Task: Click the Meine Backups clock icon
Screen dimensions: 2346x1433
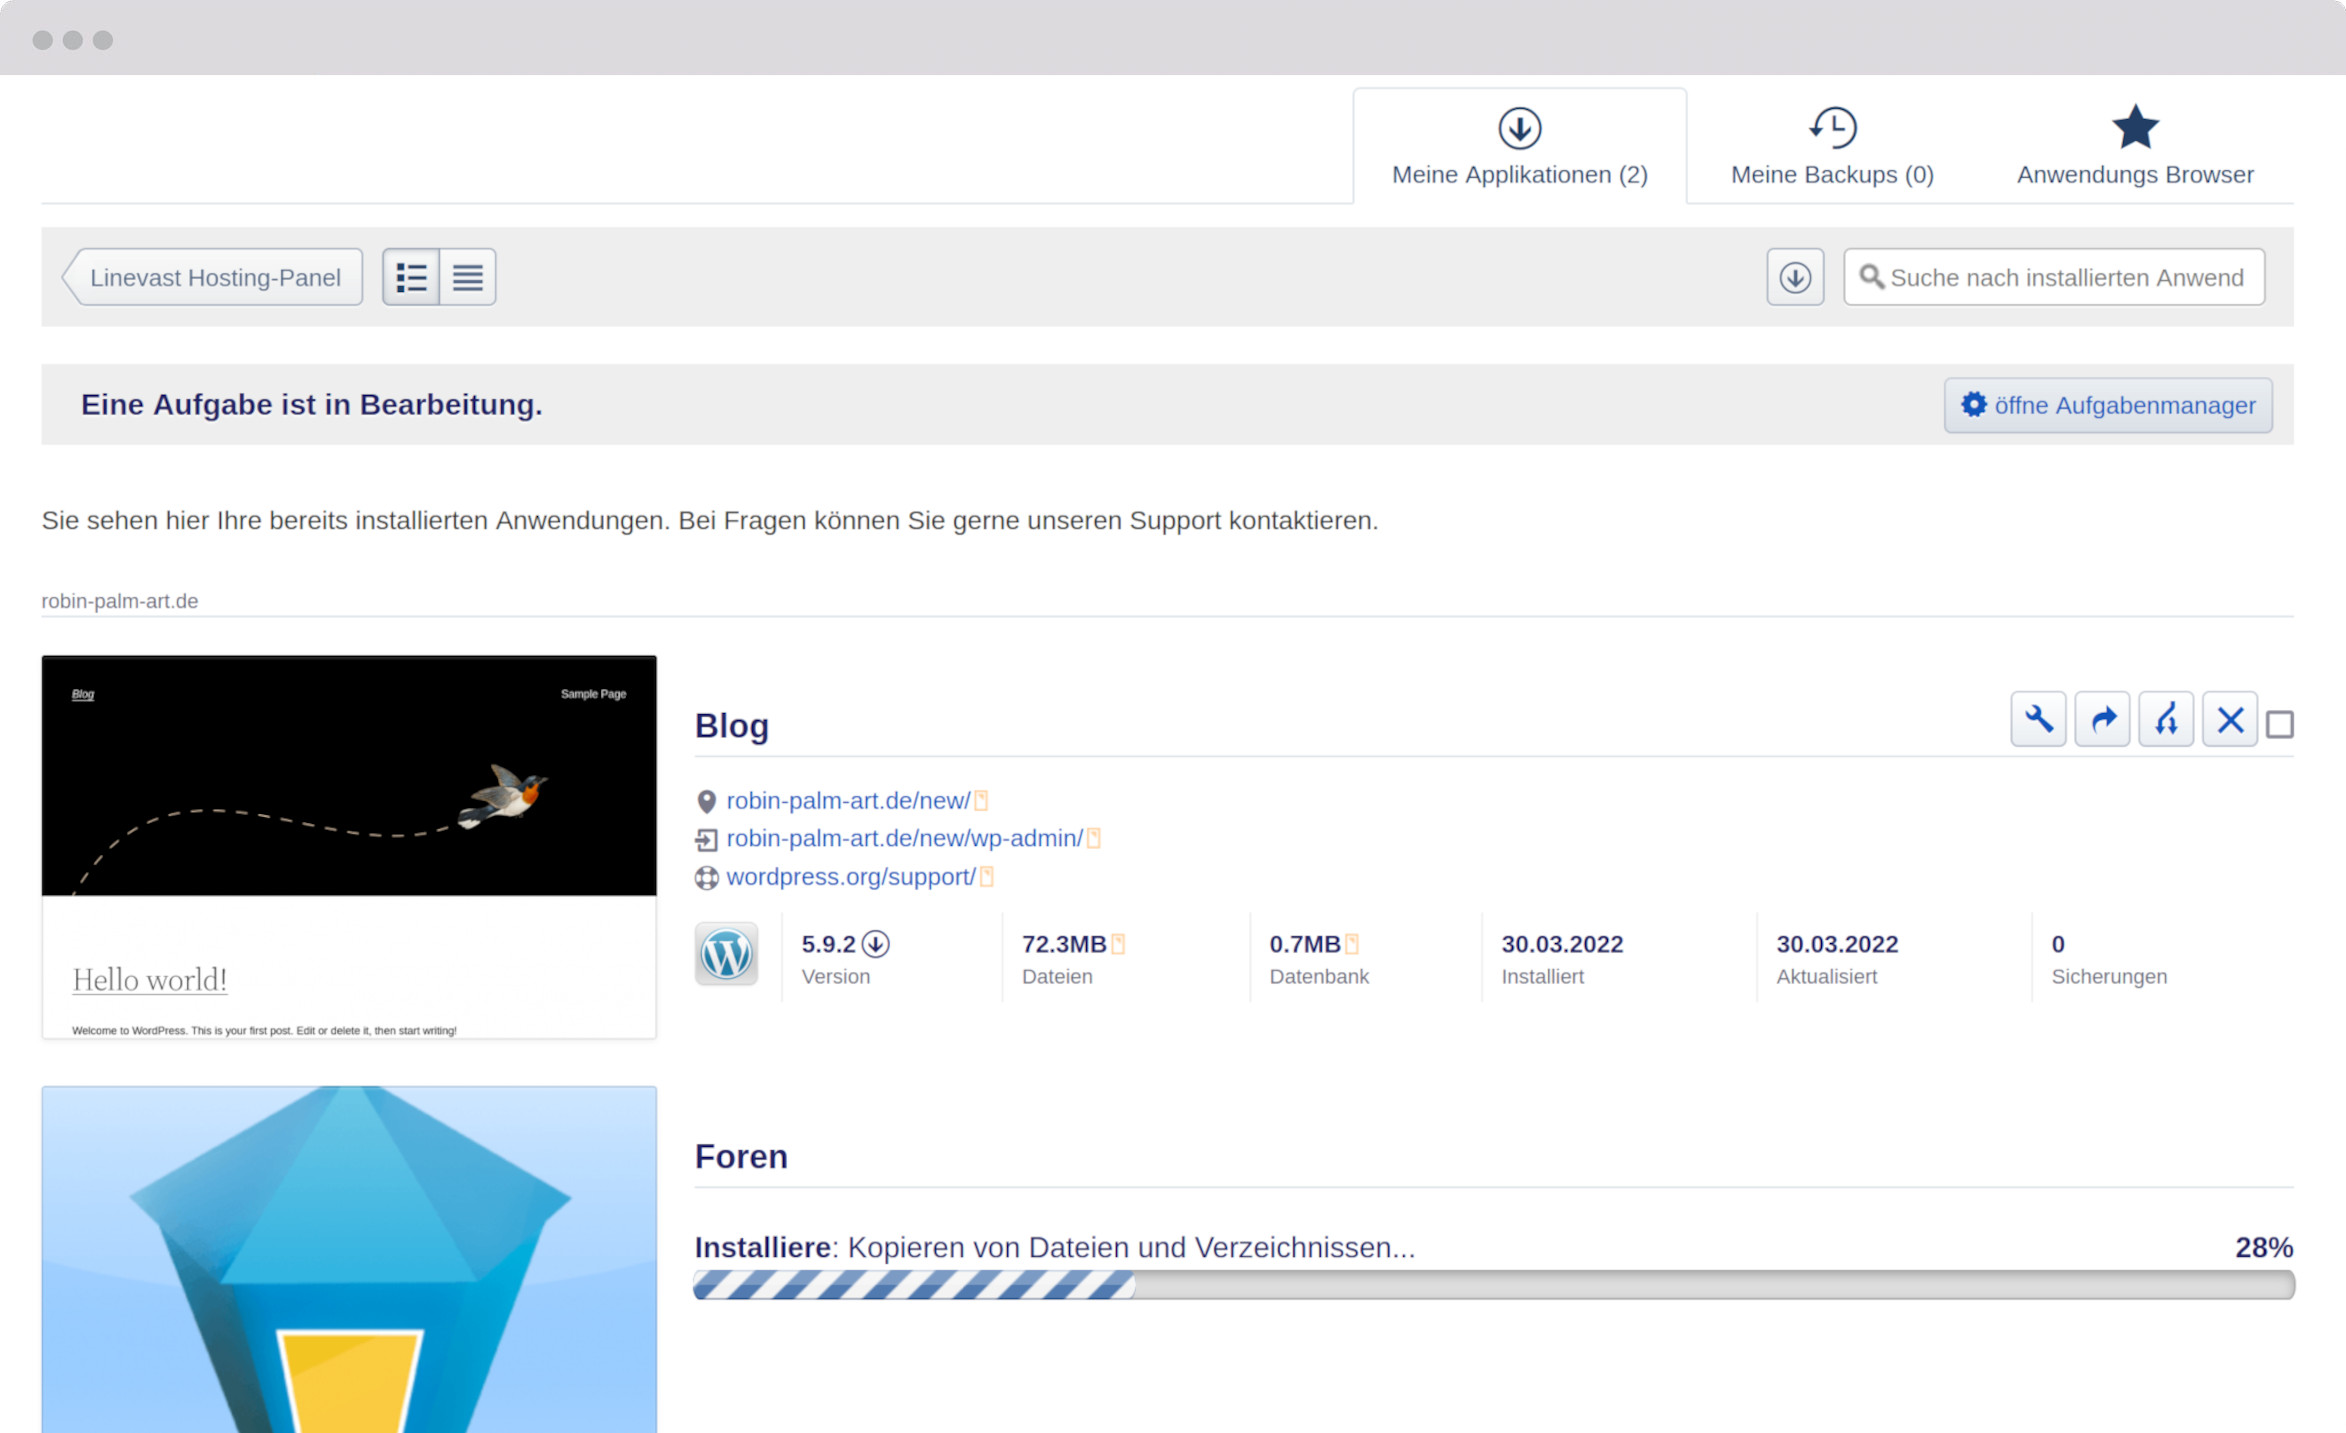Action: (1832, 127)
